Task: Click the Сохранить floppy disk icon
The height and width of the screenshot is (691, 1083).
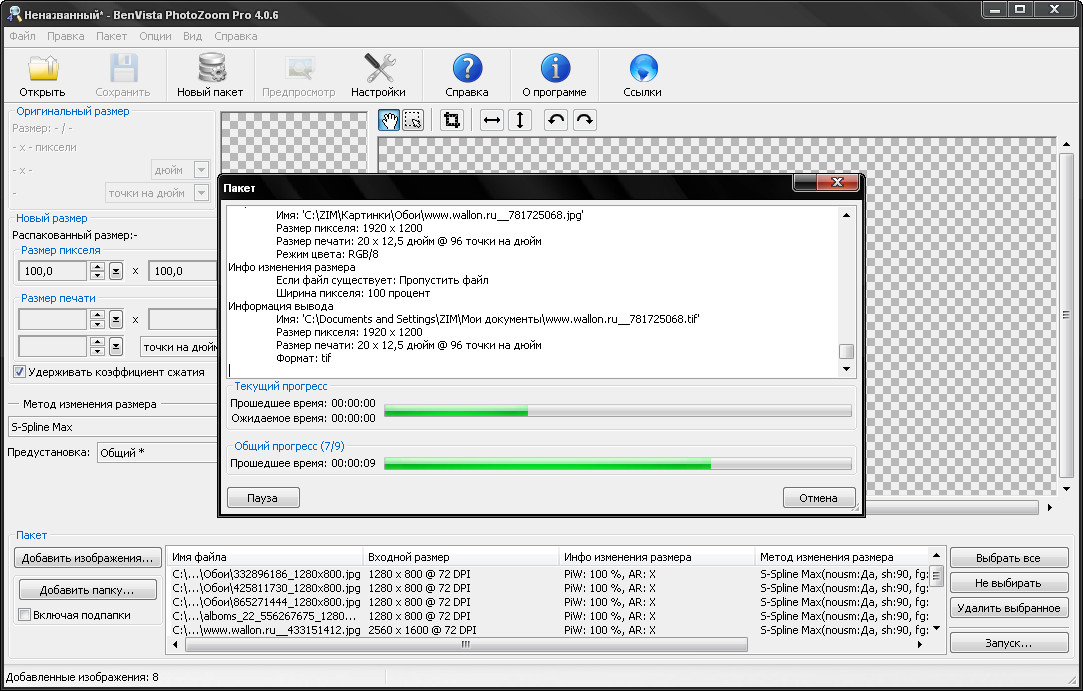Action: [x=123, y=69]
